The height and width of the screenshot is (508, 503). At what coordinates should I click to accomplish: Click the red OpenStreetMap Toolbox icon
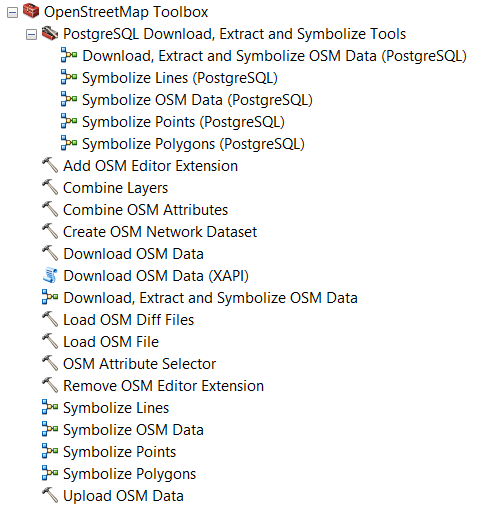(31, 11)
